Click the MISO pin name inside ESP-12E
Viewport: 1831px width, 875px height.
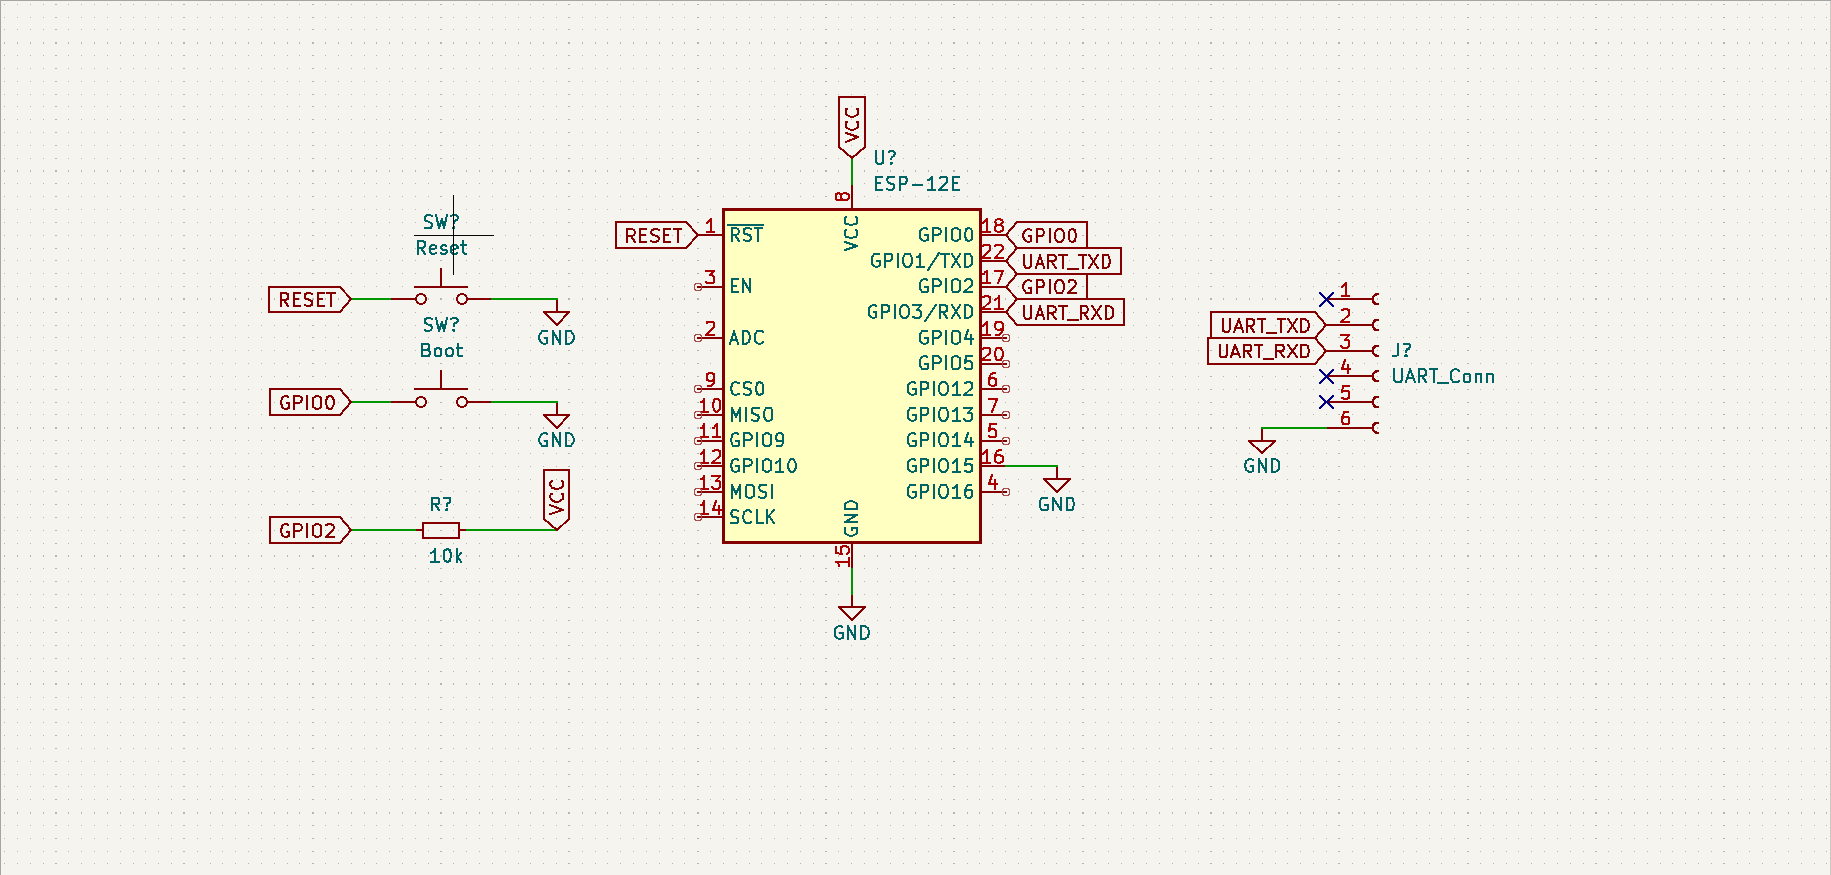click(x=752, y=415)
